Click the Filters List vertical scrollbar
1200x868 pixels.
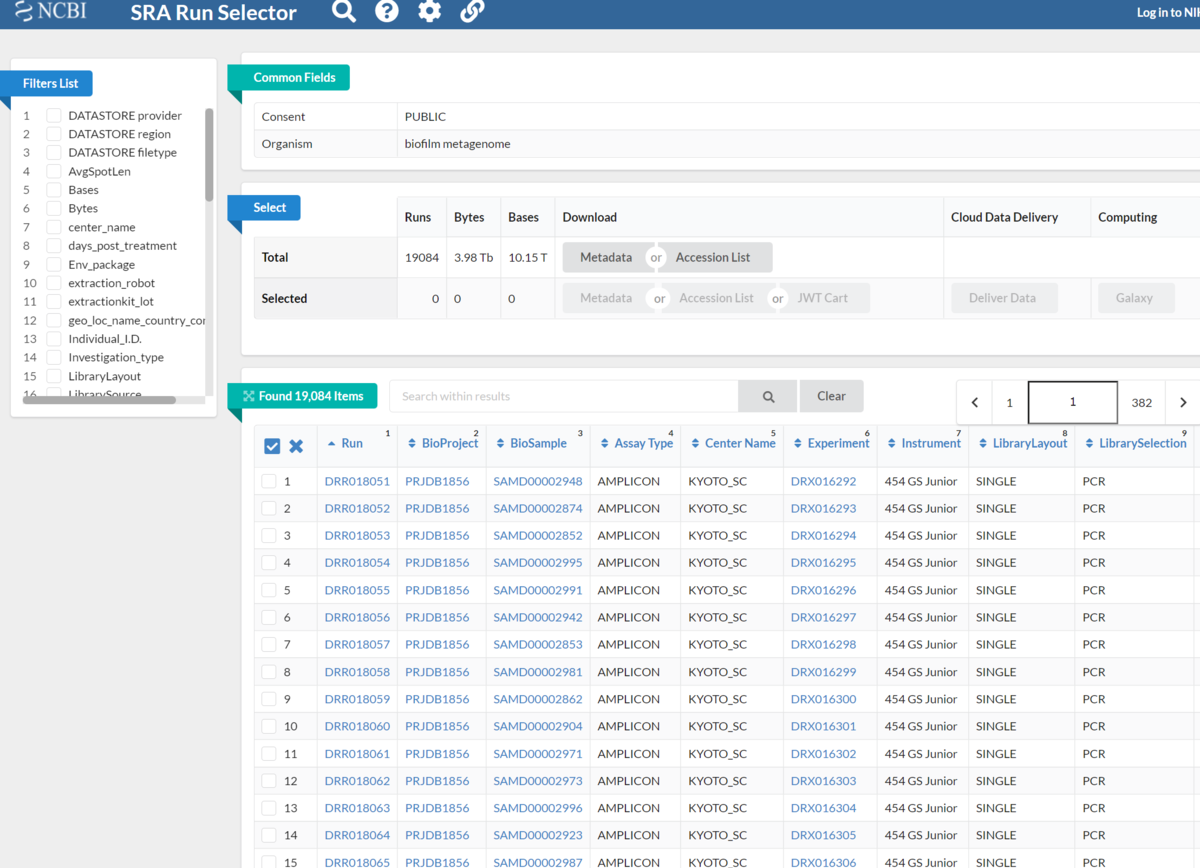point(209,155)
